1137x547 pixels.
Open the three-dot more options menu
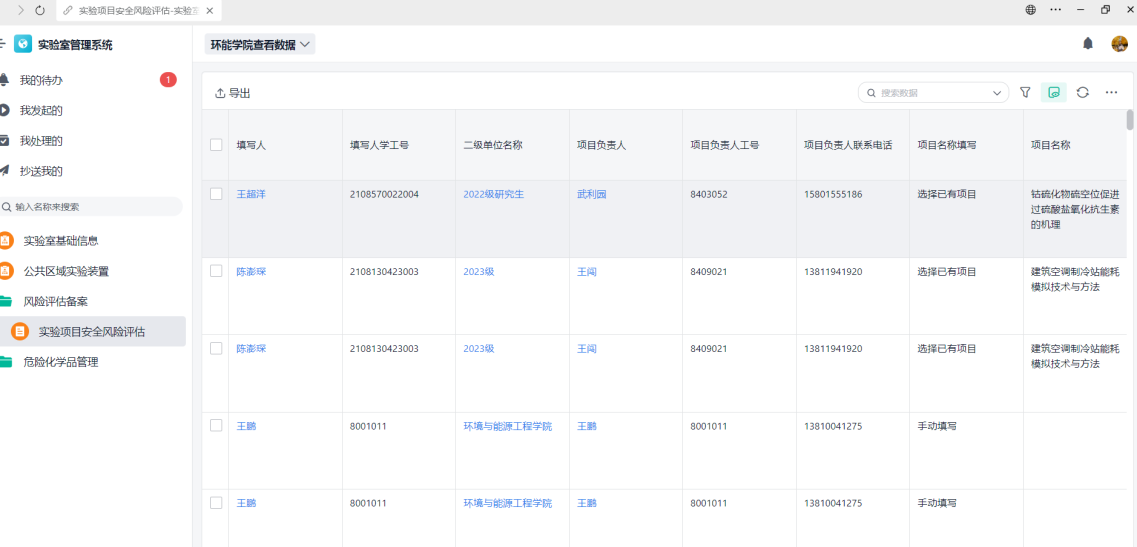point(1111,92)
